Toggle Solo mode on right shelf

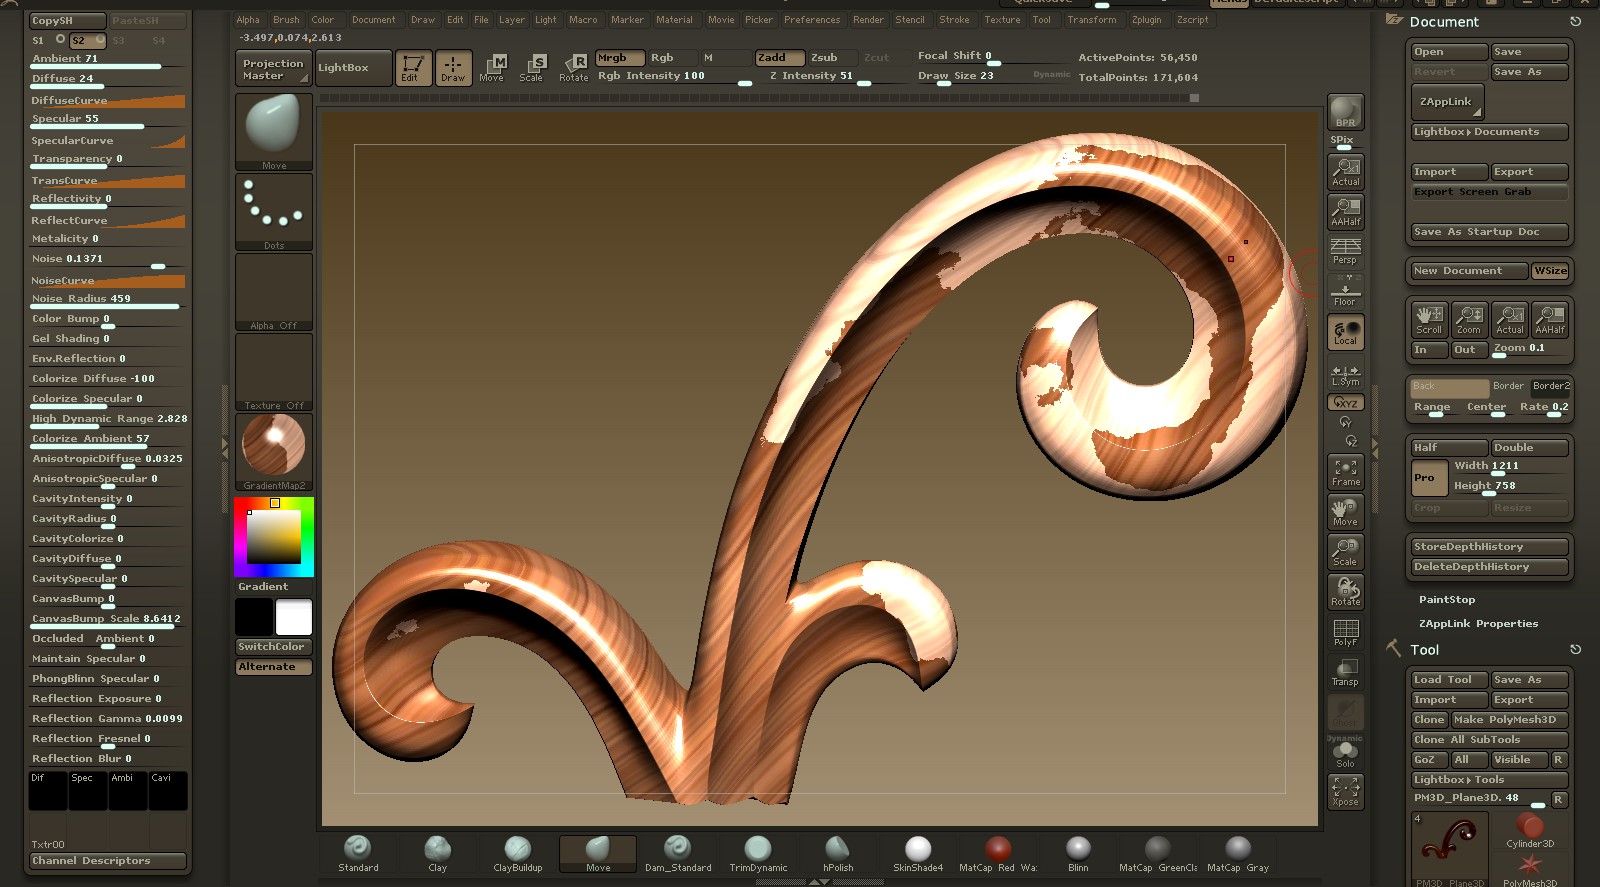click(1345, 753)
